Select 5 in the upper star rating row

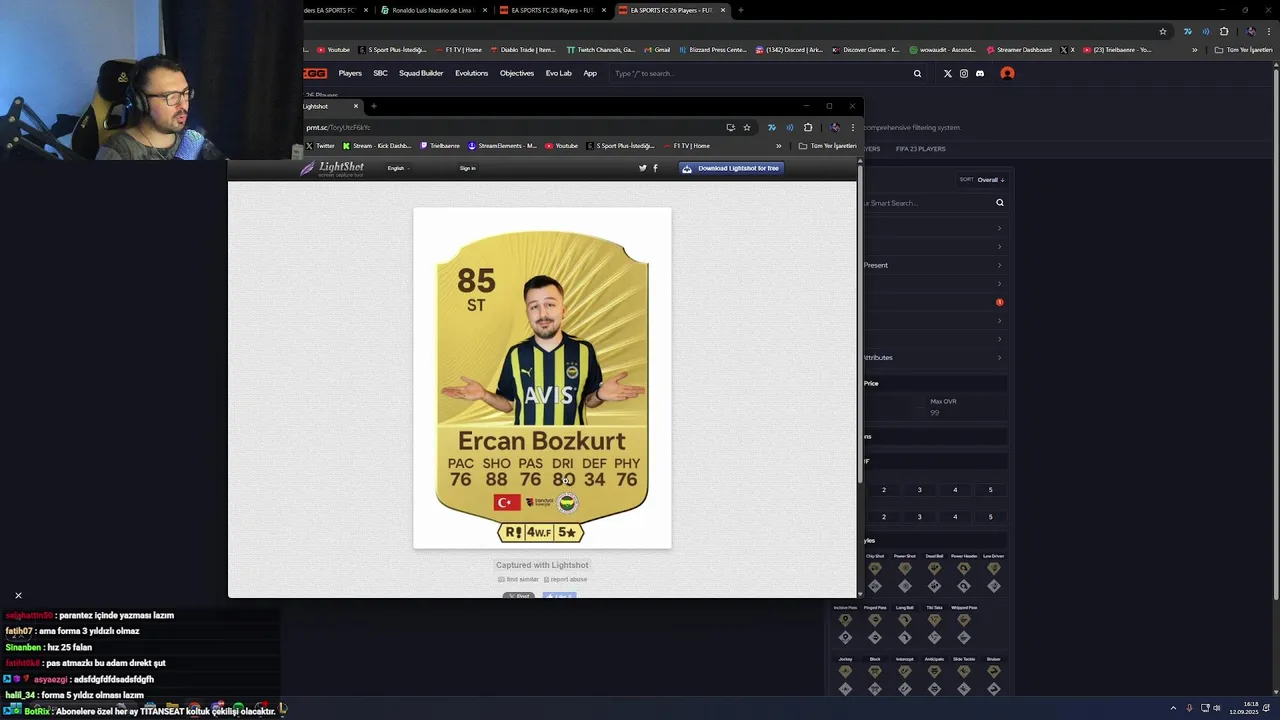click(x=990, y=490)
